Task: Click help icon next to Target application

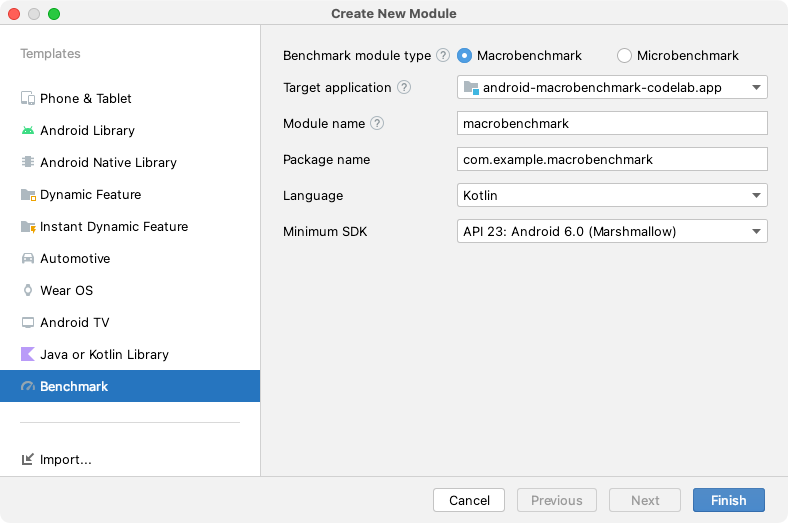Action: click(x=404, y=88)
